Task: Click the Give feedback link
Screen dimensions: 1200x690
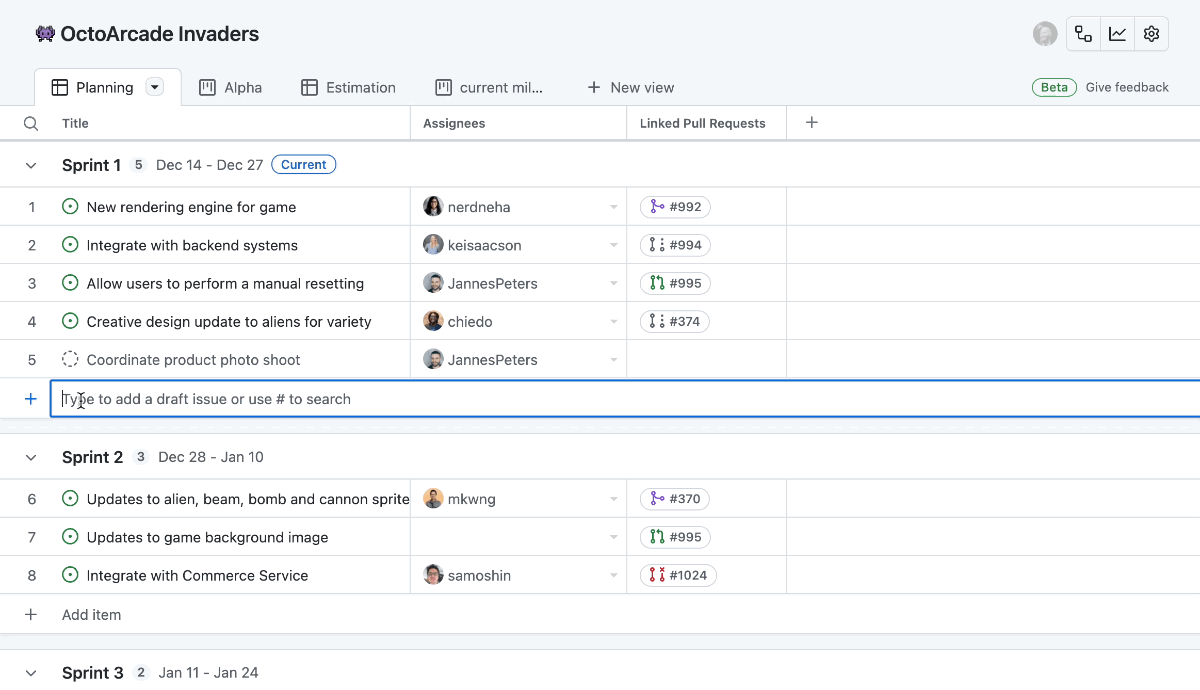Action: click(x=1127, y=87)
